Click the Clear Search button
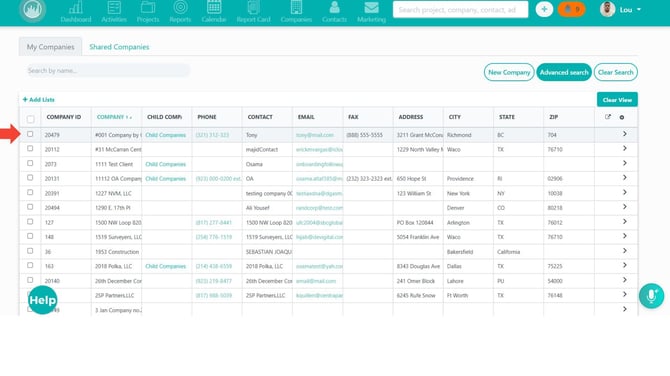 coord(616,72)
